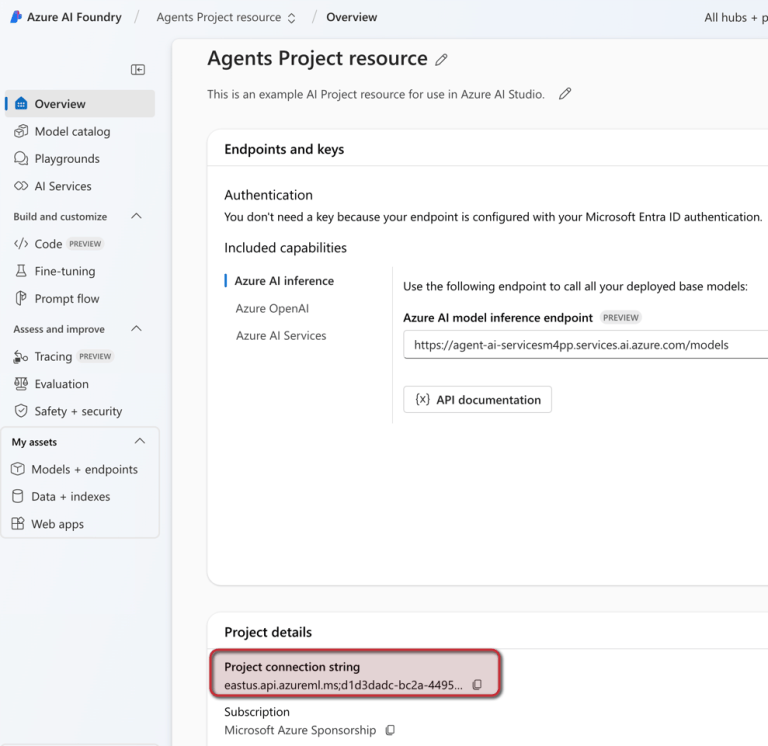Click the Web apps grid icon
The width and height of the screenshot is (768, 746).
(18, 524)
